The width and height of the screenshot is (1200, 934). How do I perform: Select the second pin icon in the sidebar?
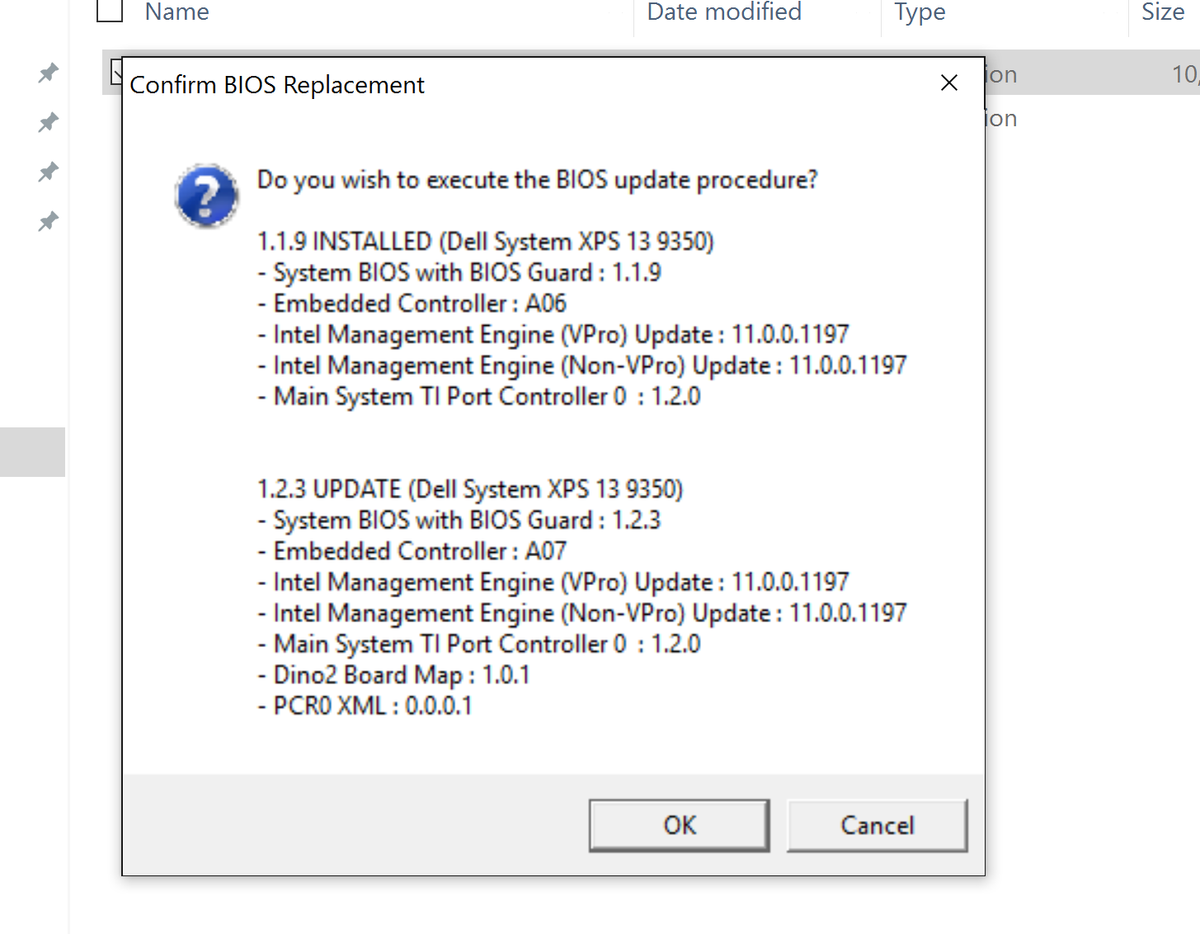tap(46, 122)
